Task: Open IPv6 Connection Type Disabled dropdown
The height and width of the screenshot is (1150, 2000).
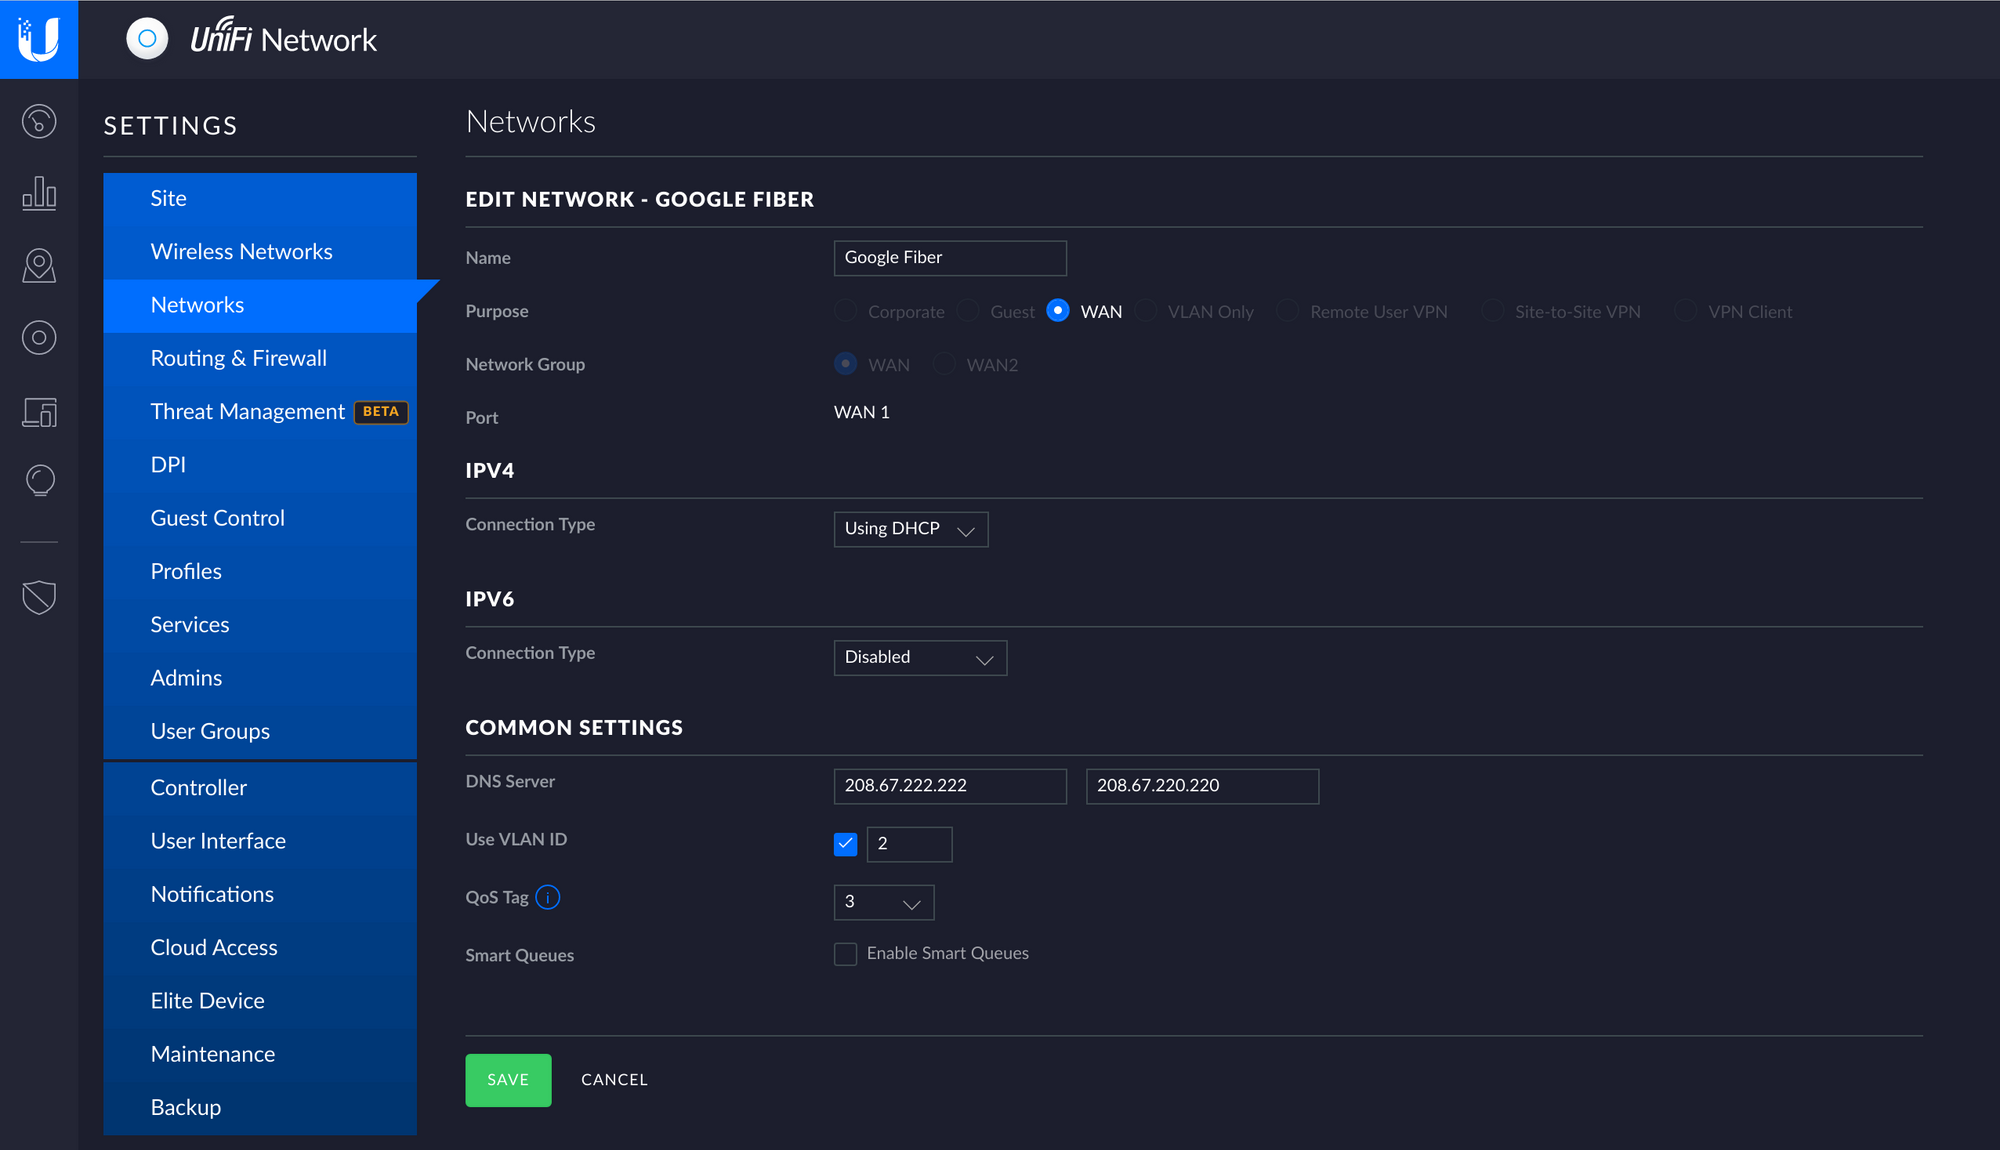Action: pyautogui.click(x=919, y=658)
